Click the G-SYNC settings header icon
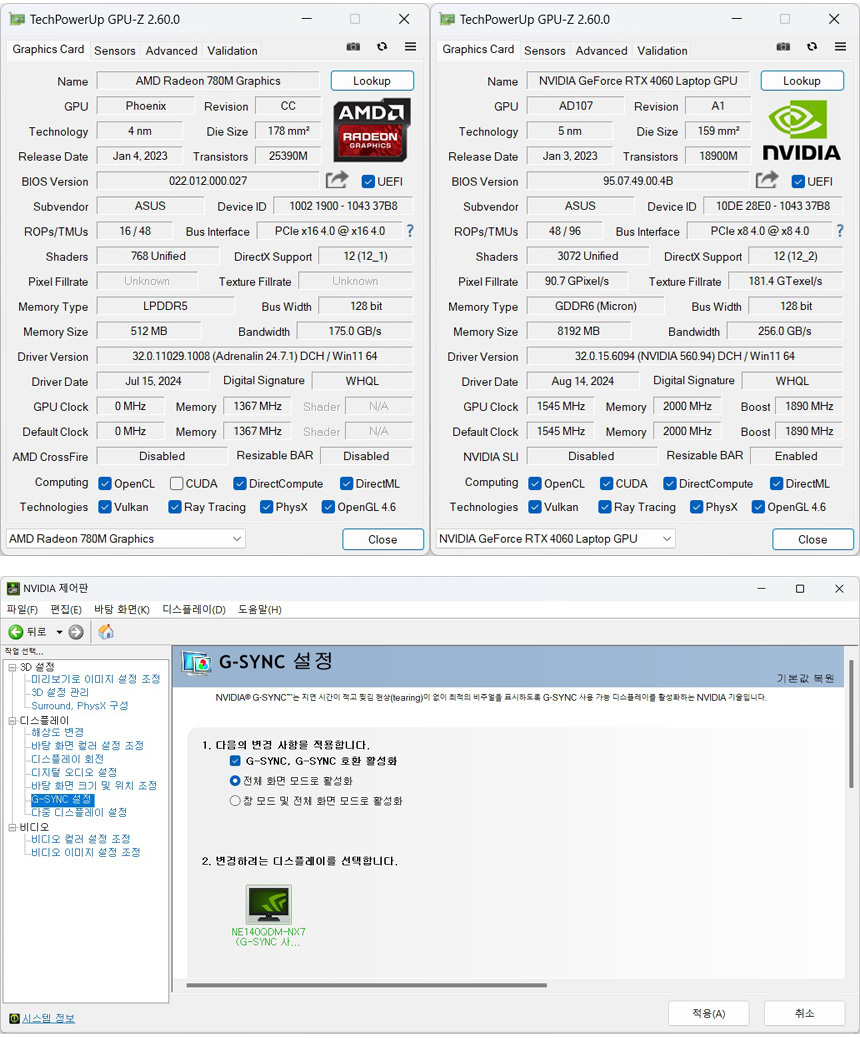Image resolution: width=860 pixels, height=1038 pixels. pyautogui.click(x=197, y=662)
